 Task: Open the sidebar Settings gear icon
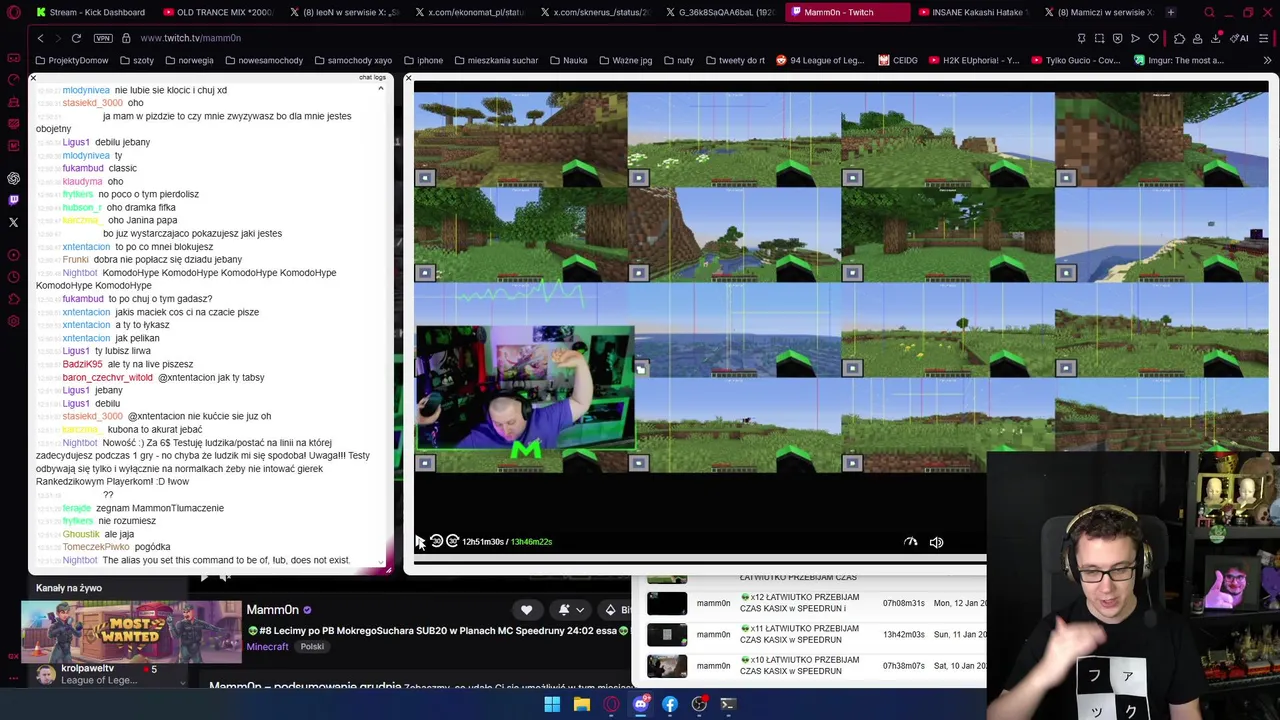(13, 321)
